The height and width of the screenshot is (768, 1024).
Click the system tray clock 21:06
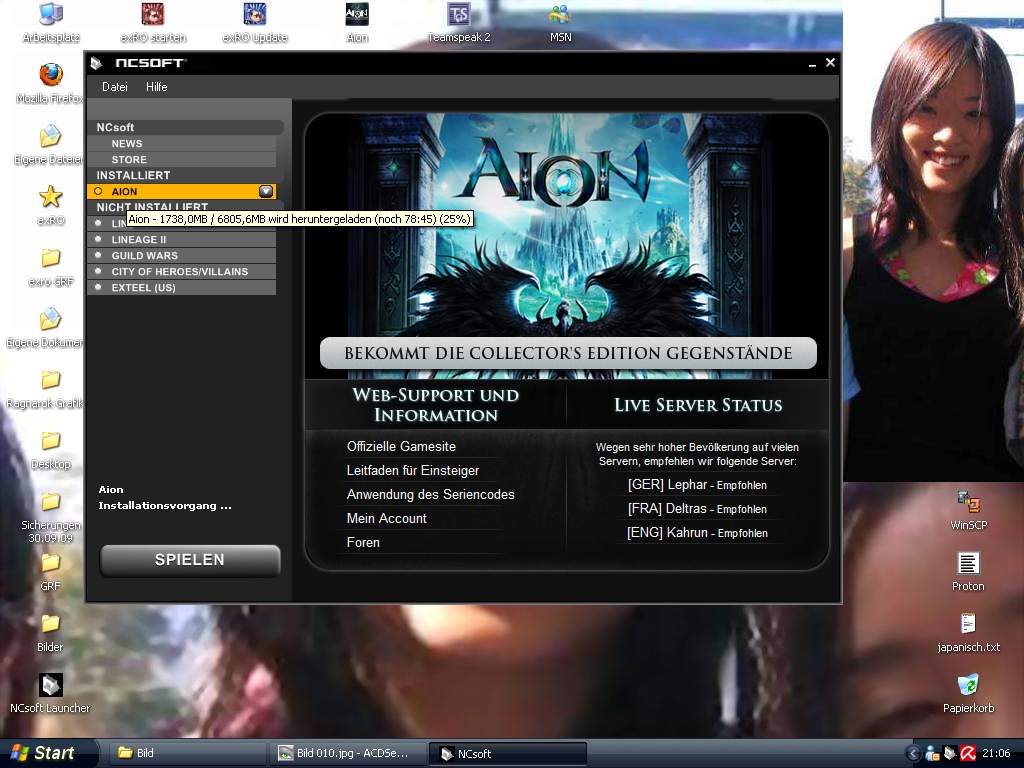[x=996, y=754]
